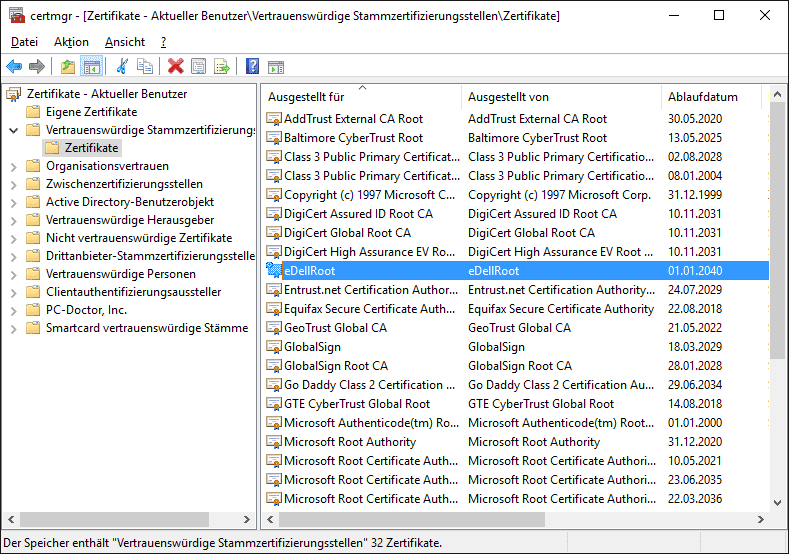Collapse Vertrauenswürdige Stammzertifizierungsstellen tree node
The height and width of the screenshot is (554, 789).
pos(14,130)
